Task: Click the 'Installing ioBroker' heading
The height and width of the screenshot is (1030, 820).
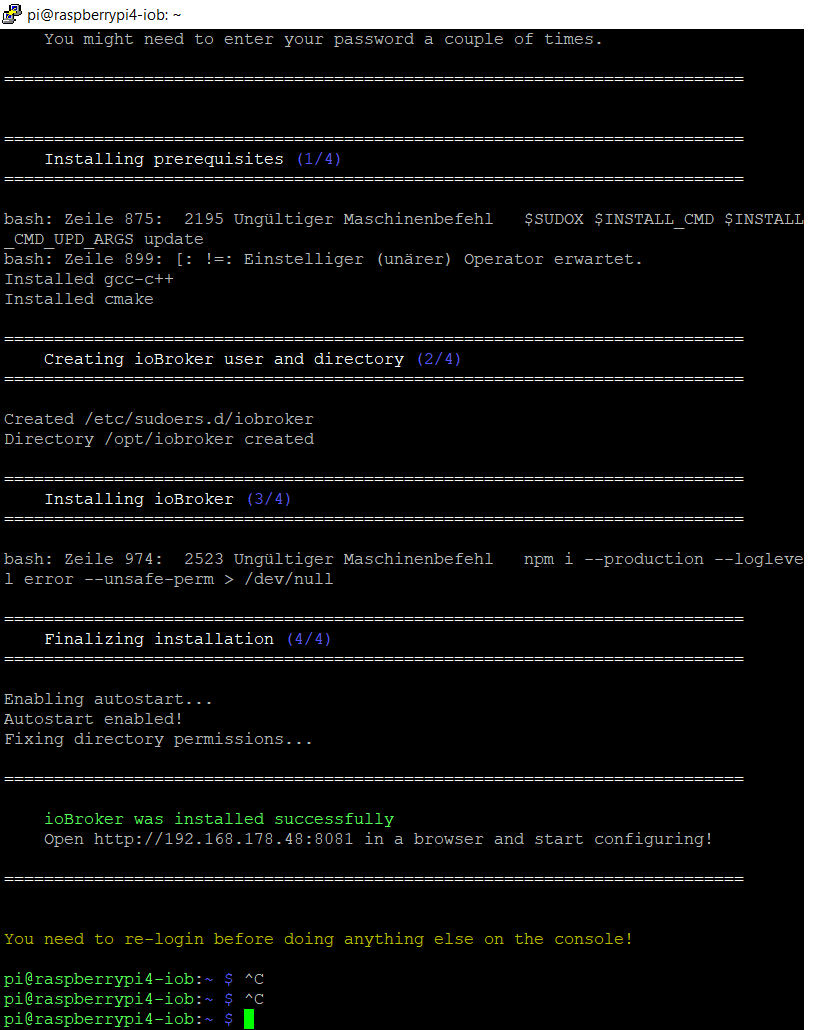Action: (139, 499)
